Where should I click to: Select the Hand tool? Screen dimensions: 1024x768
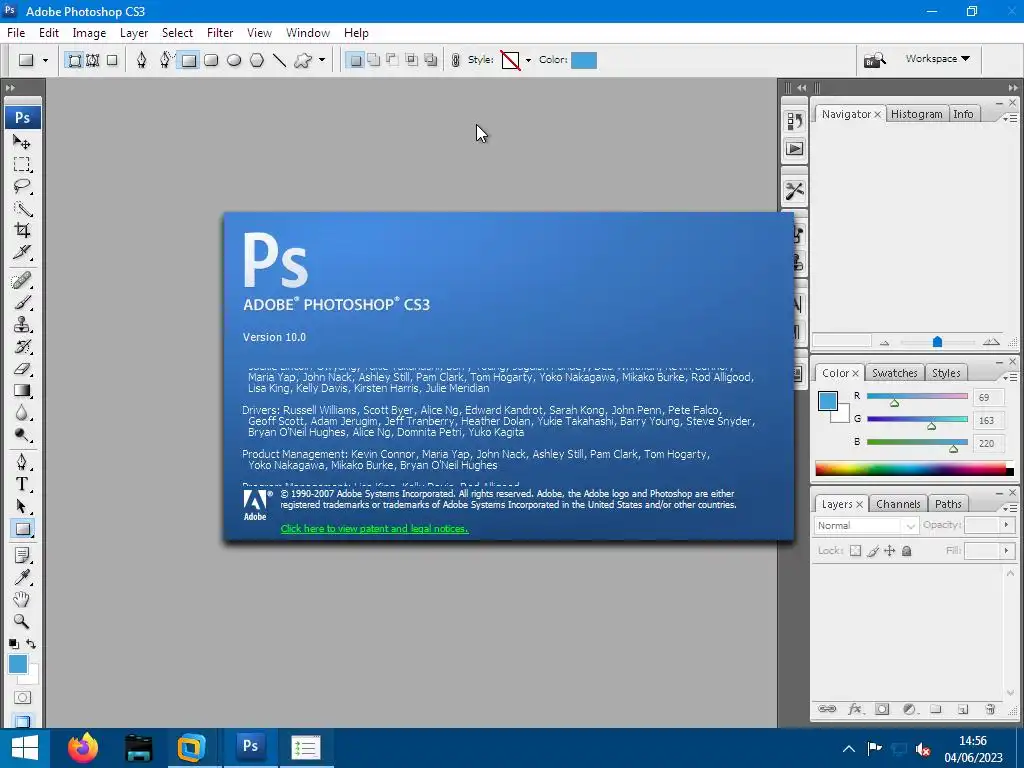point(22,600)
